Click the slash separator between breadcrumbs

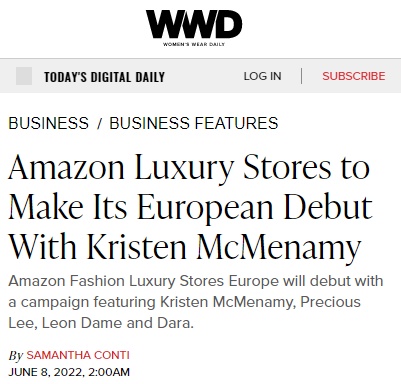(x=99, y=124)
